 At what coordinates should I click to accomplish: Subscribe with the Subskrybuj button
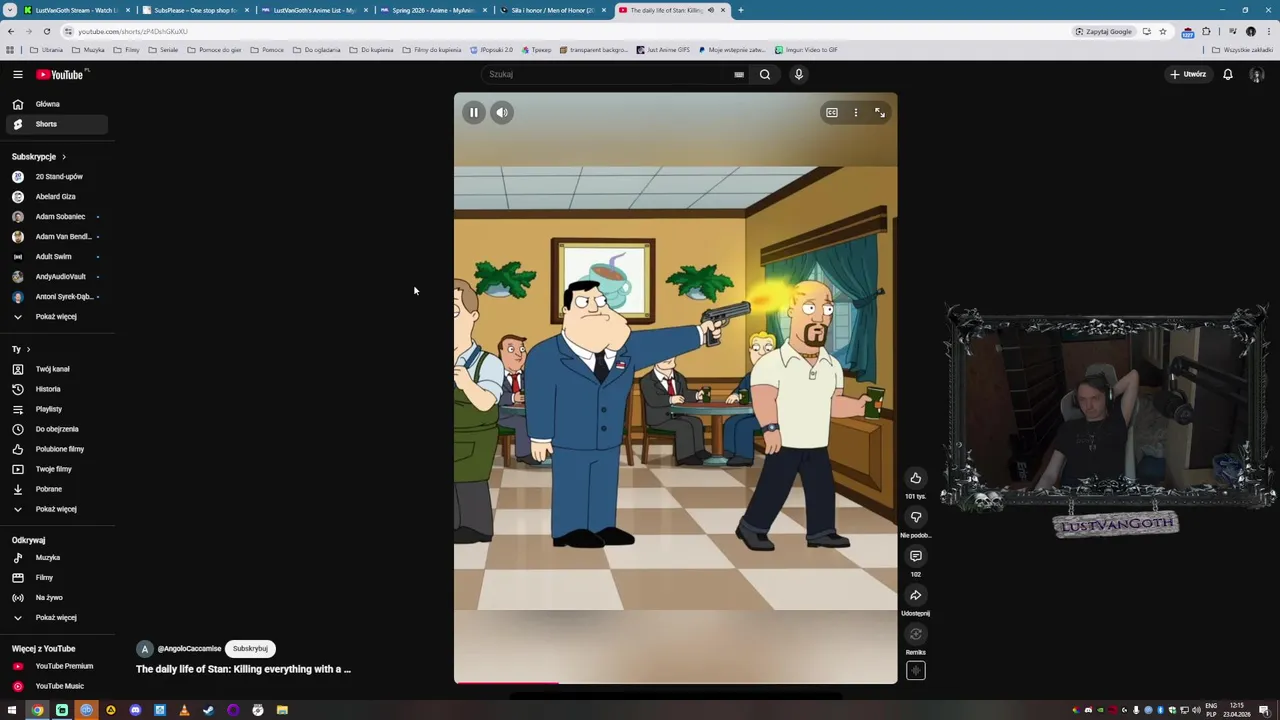coord(250,649)
